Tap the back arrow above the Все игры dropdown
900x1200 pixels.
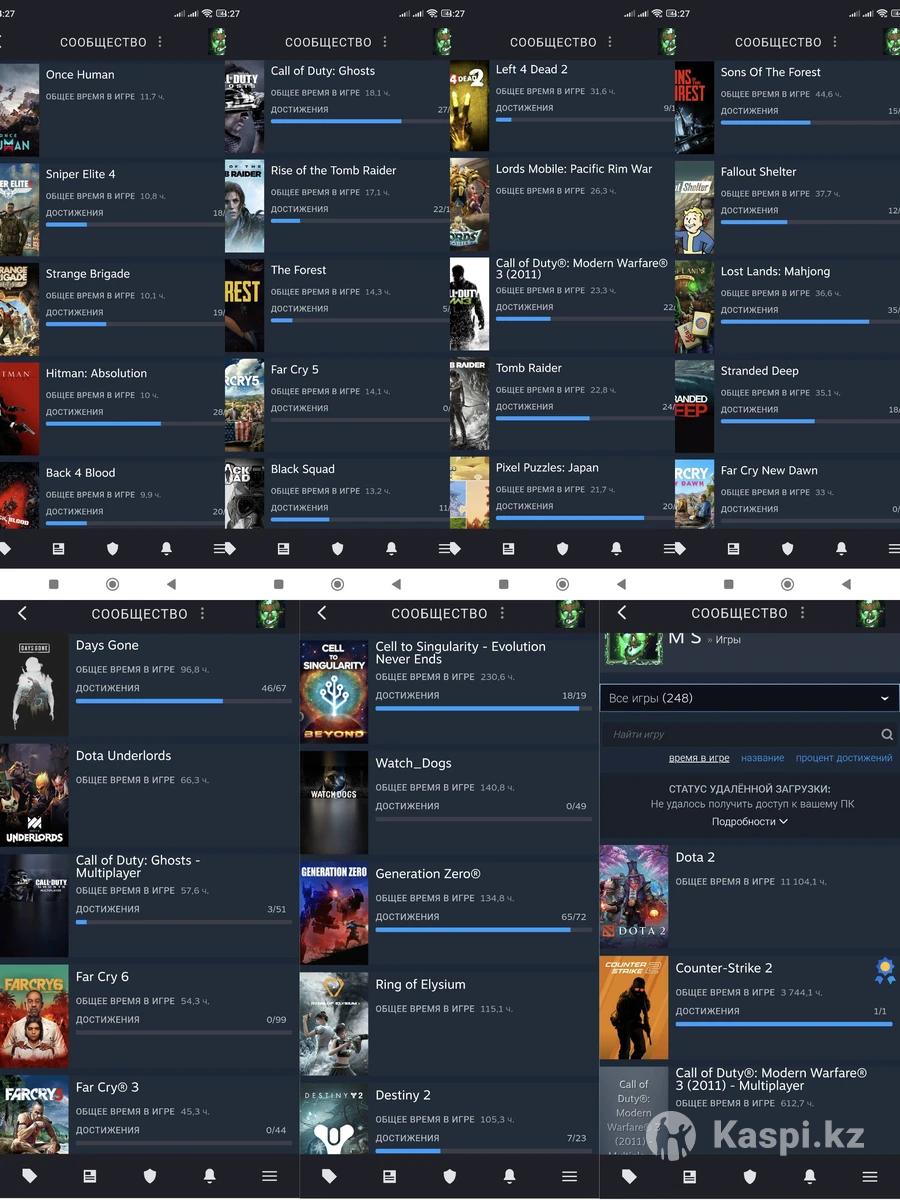622,613
